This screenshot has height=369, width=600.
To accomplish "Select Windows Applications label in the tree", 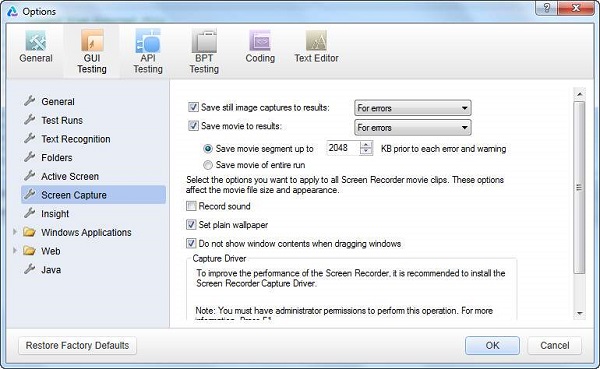I will click(x=86, y=232).
